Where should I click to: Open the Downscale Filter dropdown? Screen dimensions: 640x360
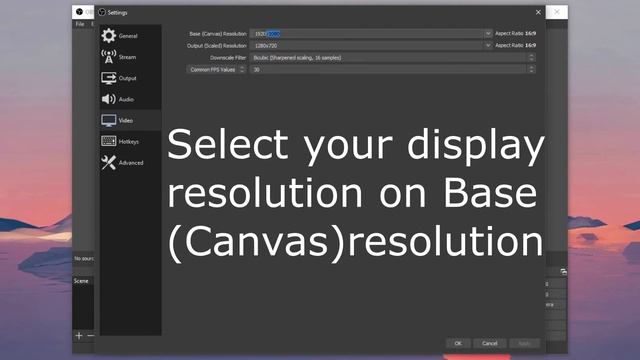pyautogui.click(x=393, y=58)
